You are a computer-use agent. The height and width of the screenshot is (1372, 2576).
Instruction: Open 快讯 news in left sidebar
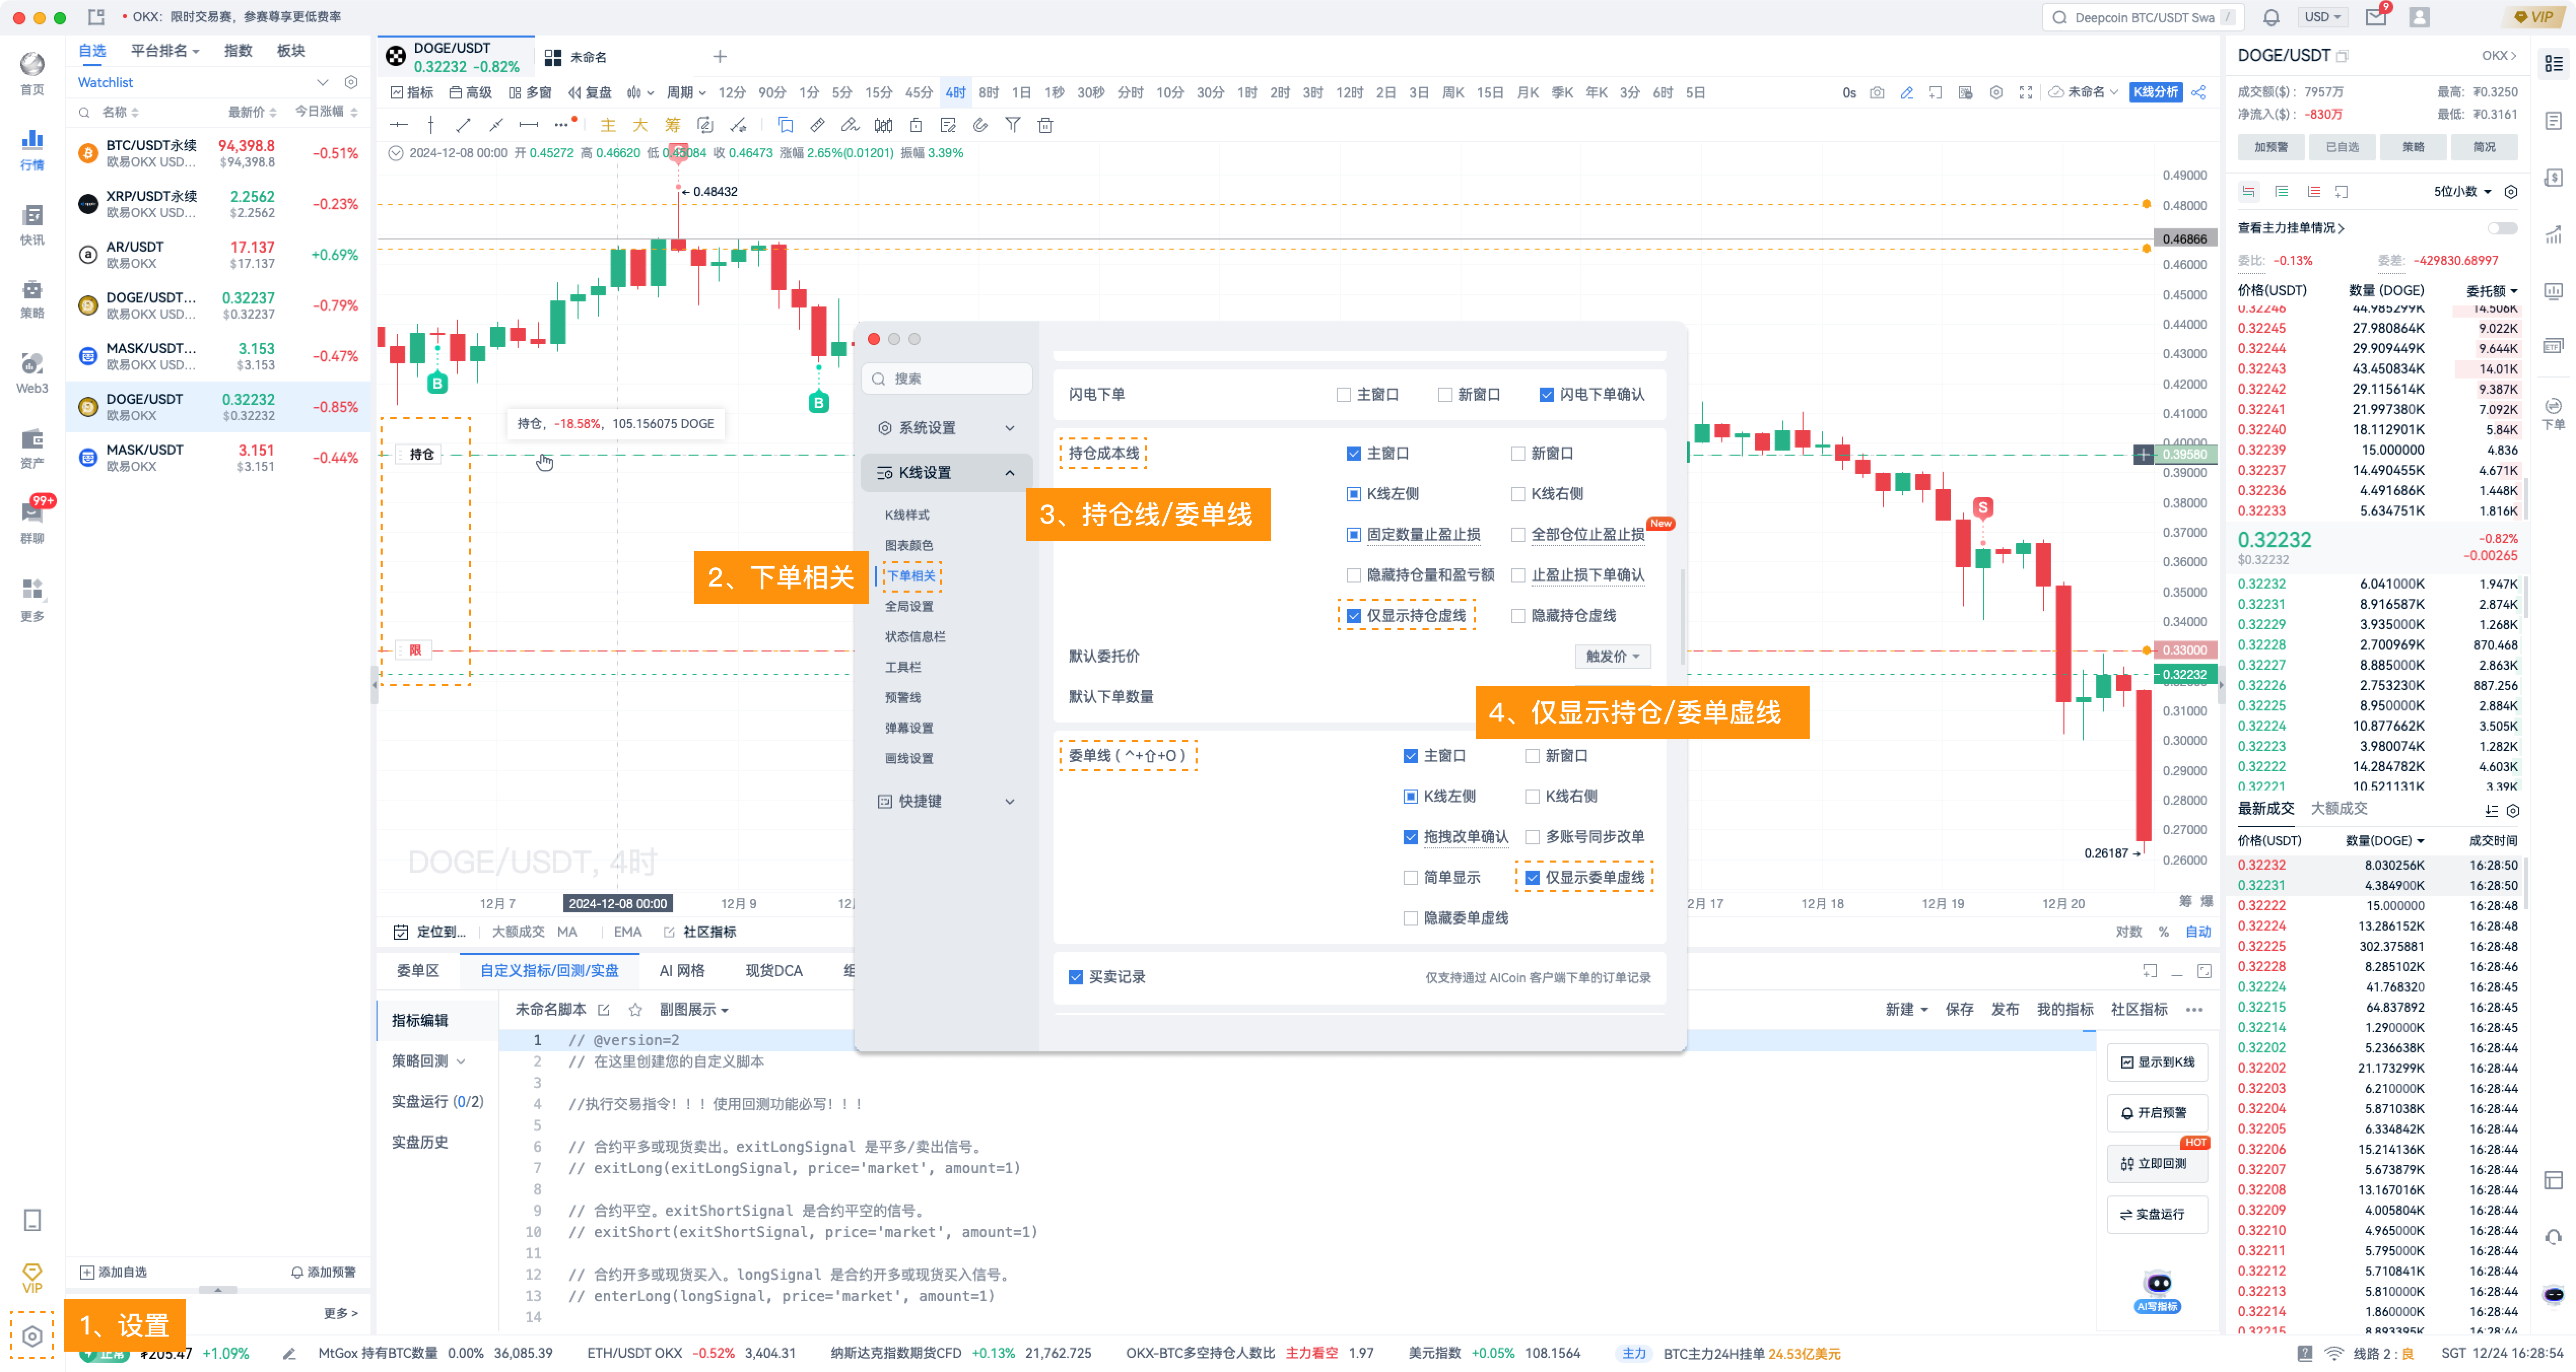coord(32,224)
